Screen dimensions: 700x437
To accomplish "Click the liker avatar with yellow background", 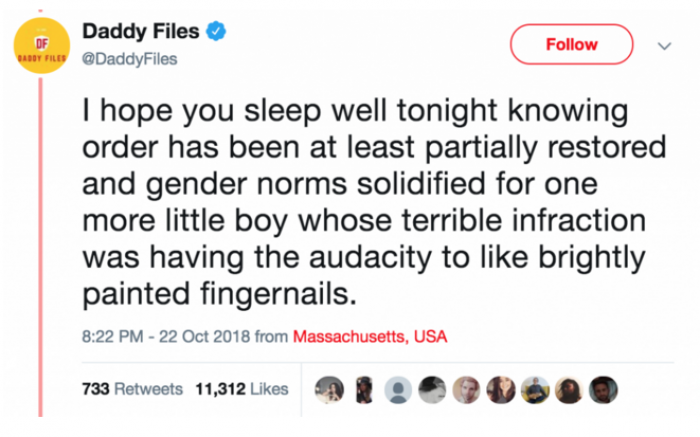I will (535, 388).
